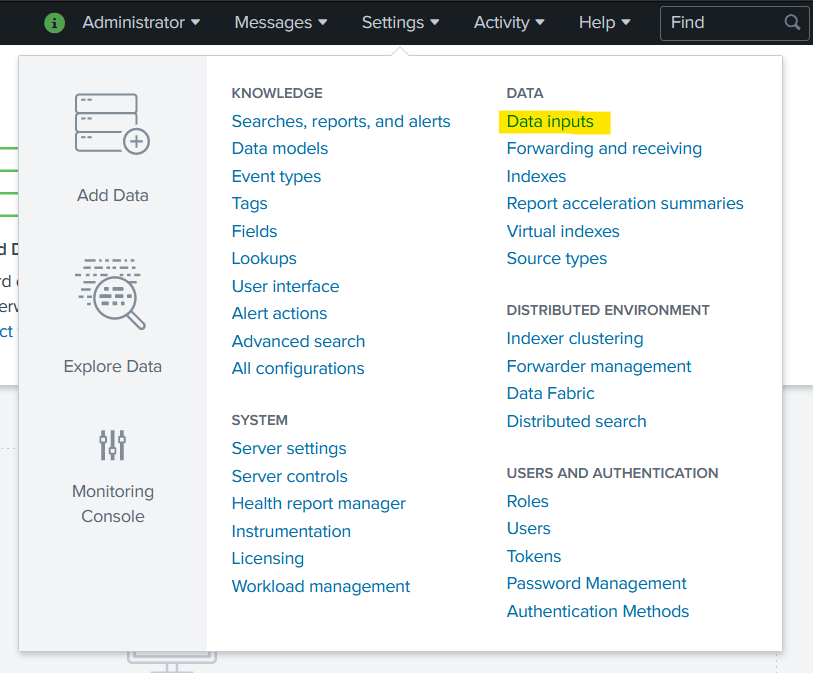Open the Monitoring Console icon
The image size is (813, 673).
pos(113,445)
